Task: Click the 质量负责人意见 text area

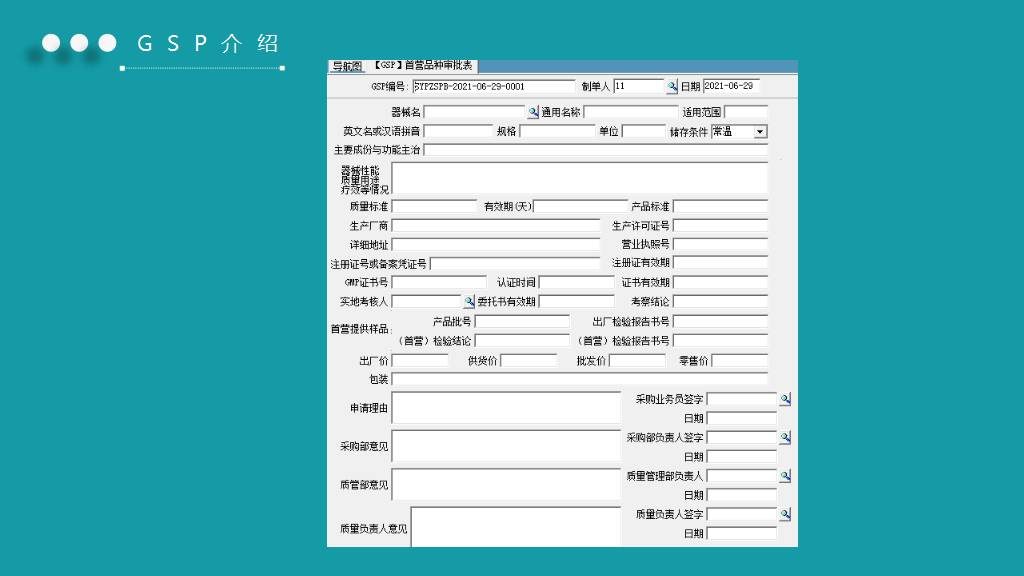Action: tap(516, 526)
